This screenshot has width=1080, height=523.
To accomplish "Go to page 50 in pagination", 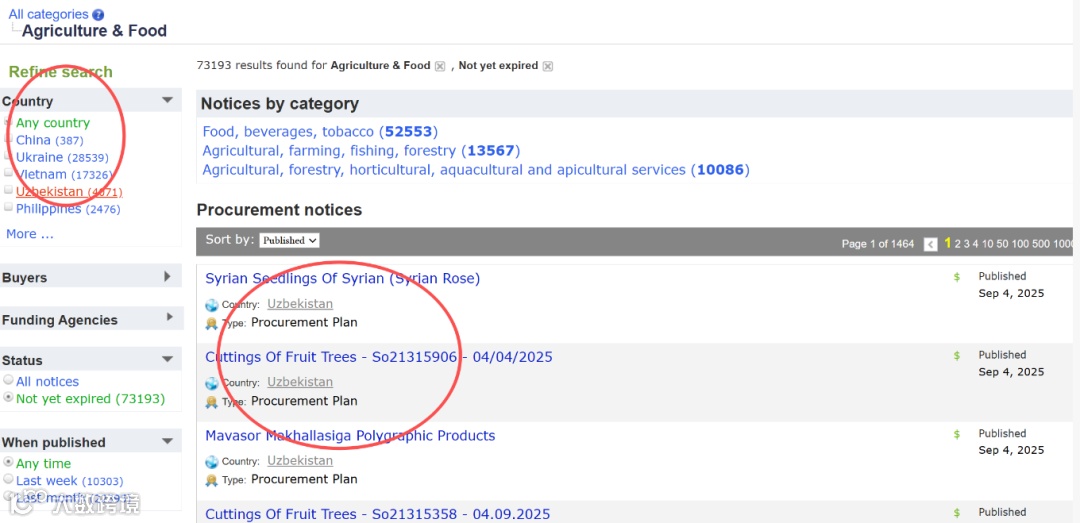I will pyautogui.click(x=1003, y=244).
